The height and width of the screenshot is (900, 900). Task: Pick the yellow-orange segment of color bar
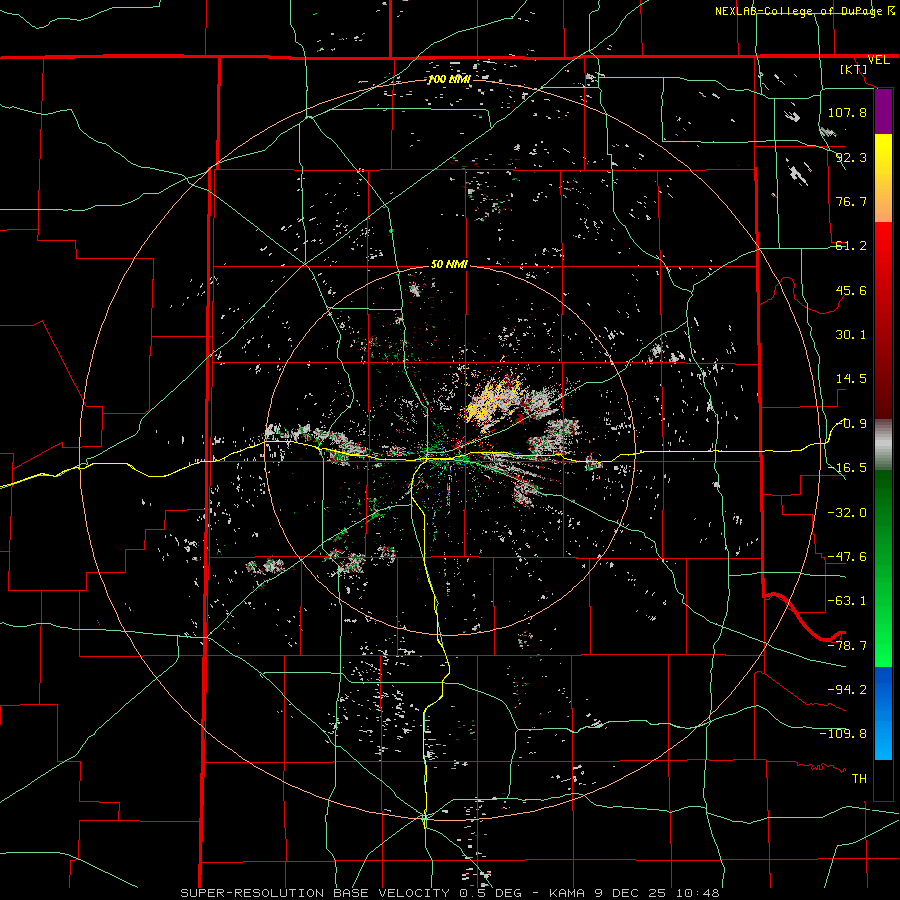tap(883, 178)
